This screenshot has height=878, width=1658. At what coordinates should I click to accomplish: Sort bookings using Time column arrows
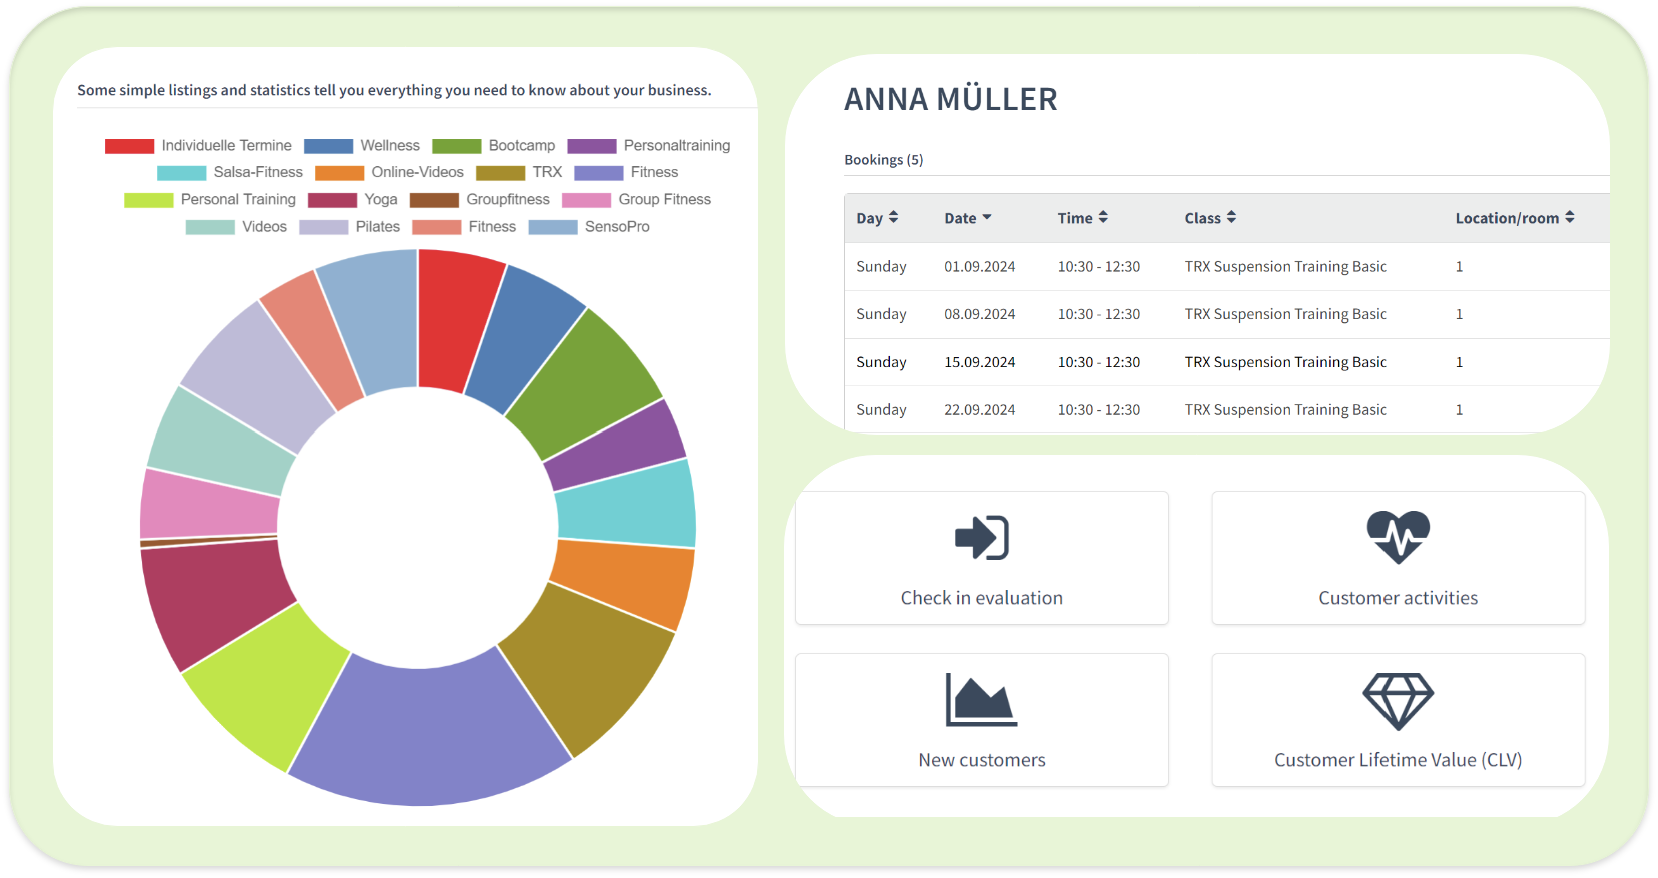tap(1103, 217)
